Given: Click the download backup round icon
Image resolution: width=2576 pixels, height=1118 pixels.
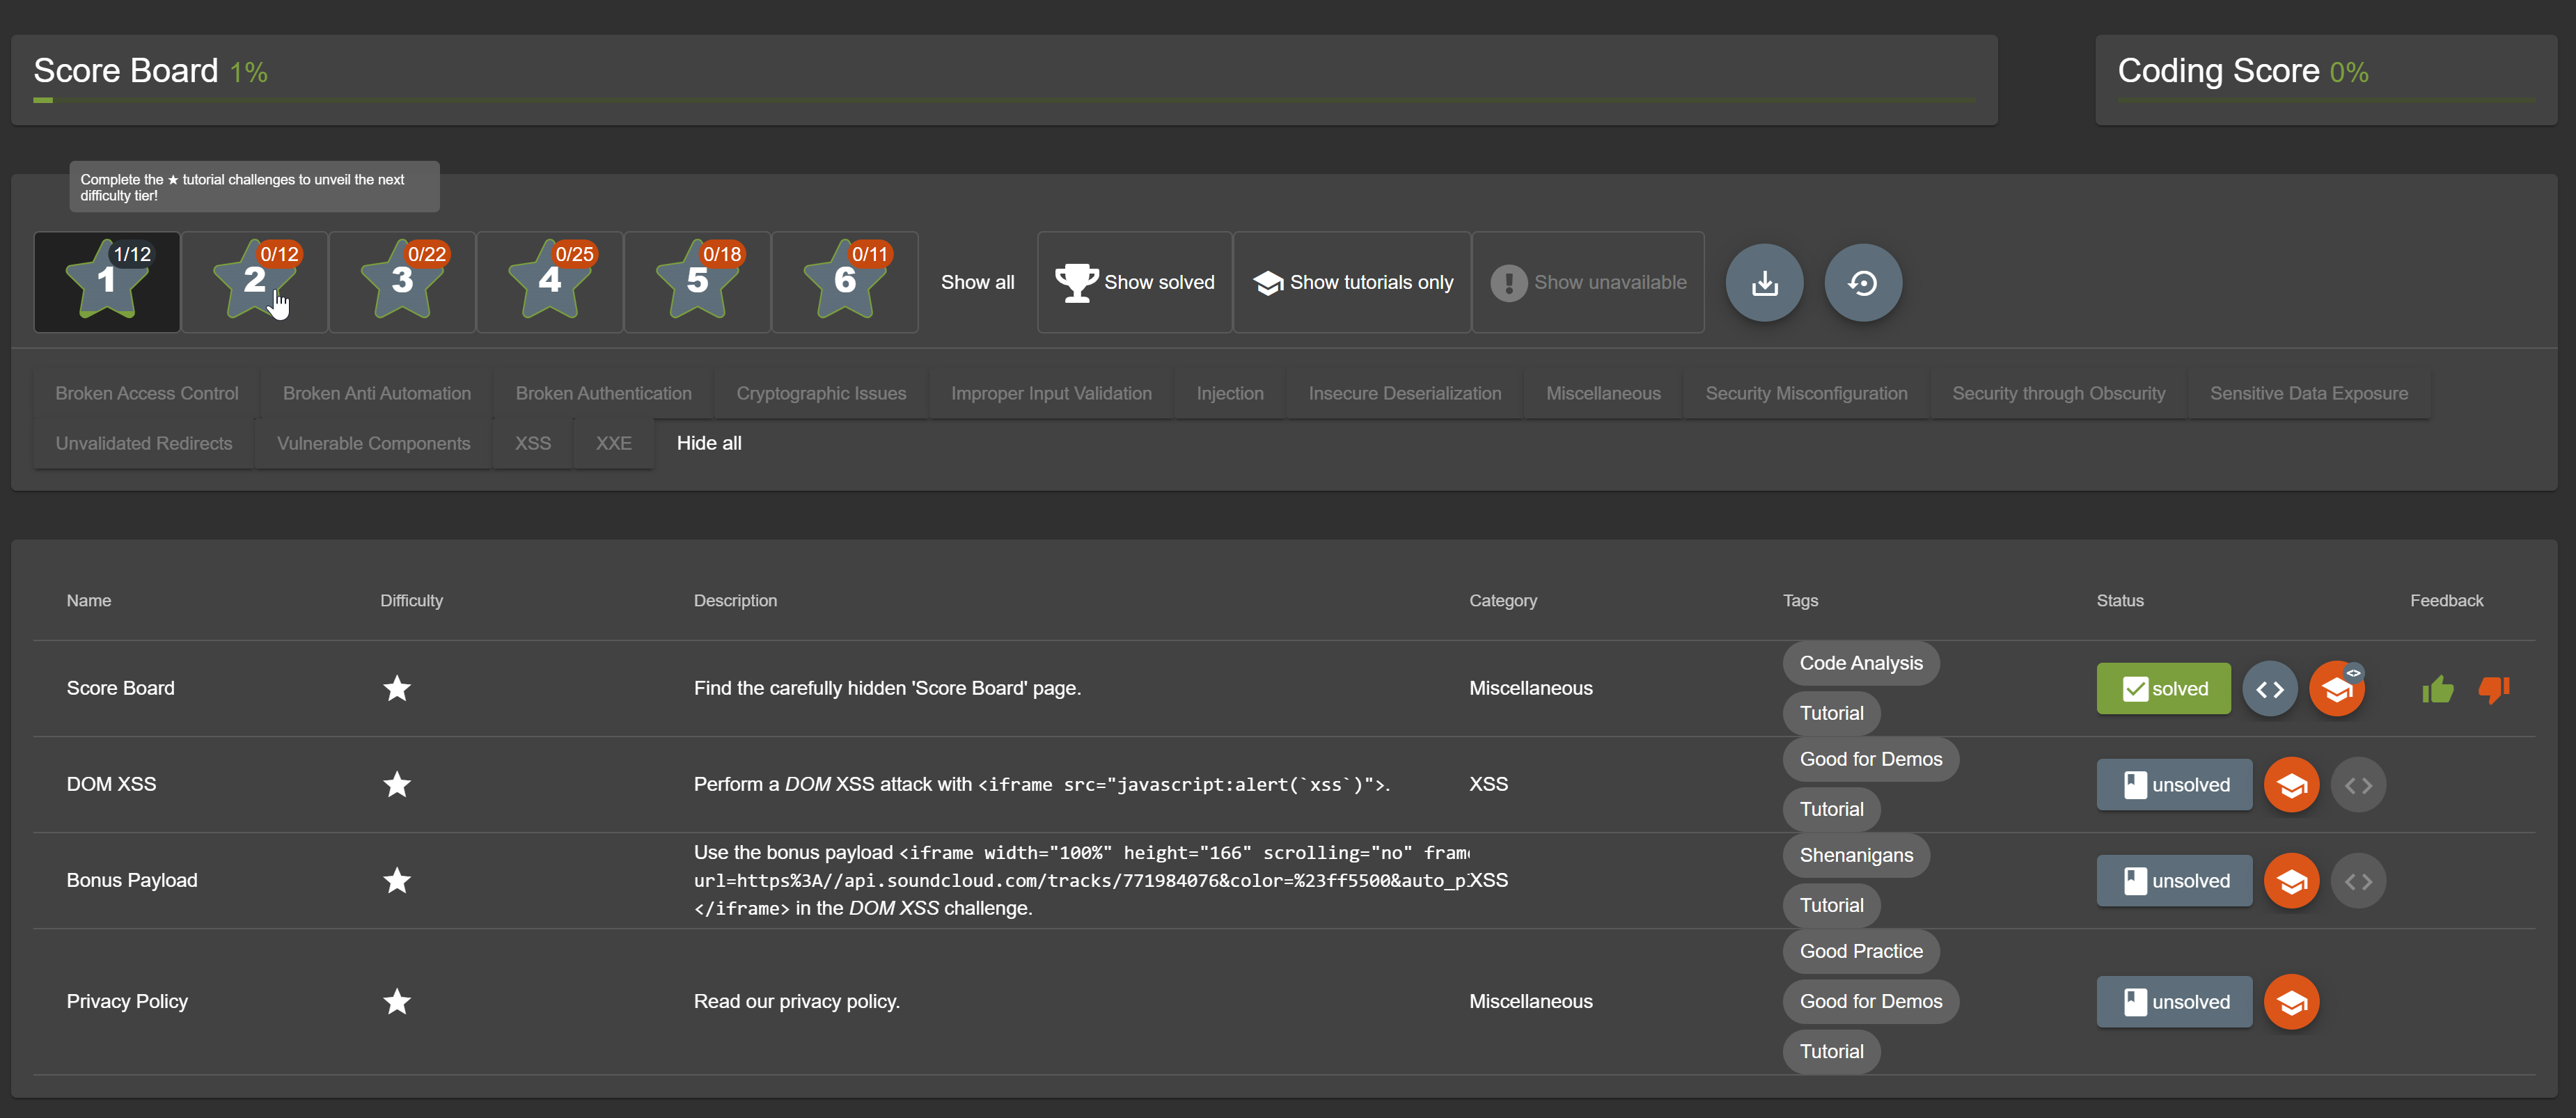Looking at the screenshot, I should (1764, 283).
